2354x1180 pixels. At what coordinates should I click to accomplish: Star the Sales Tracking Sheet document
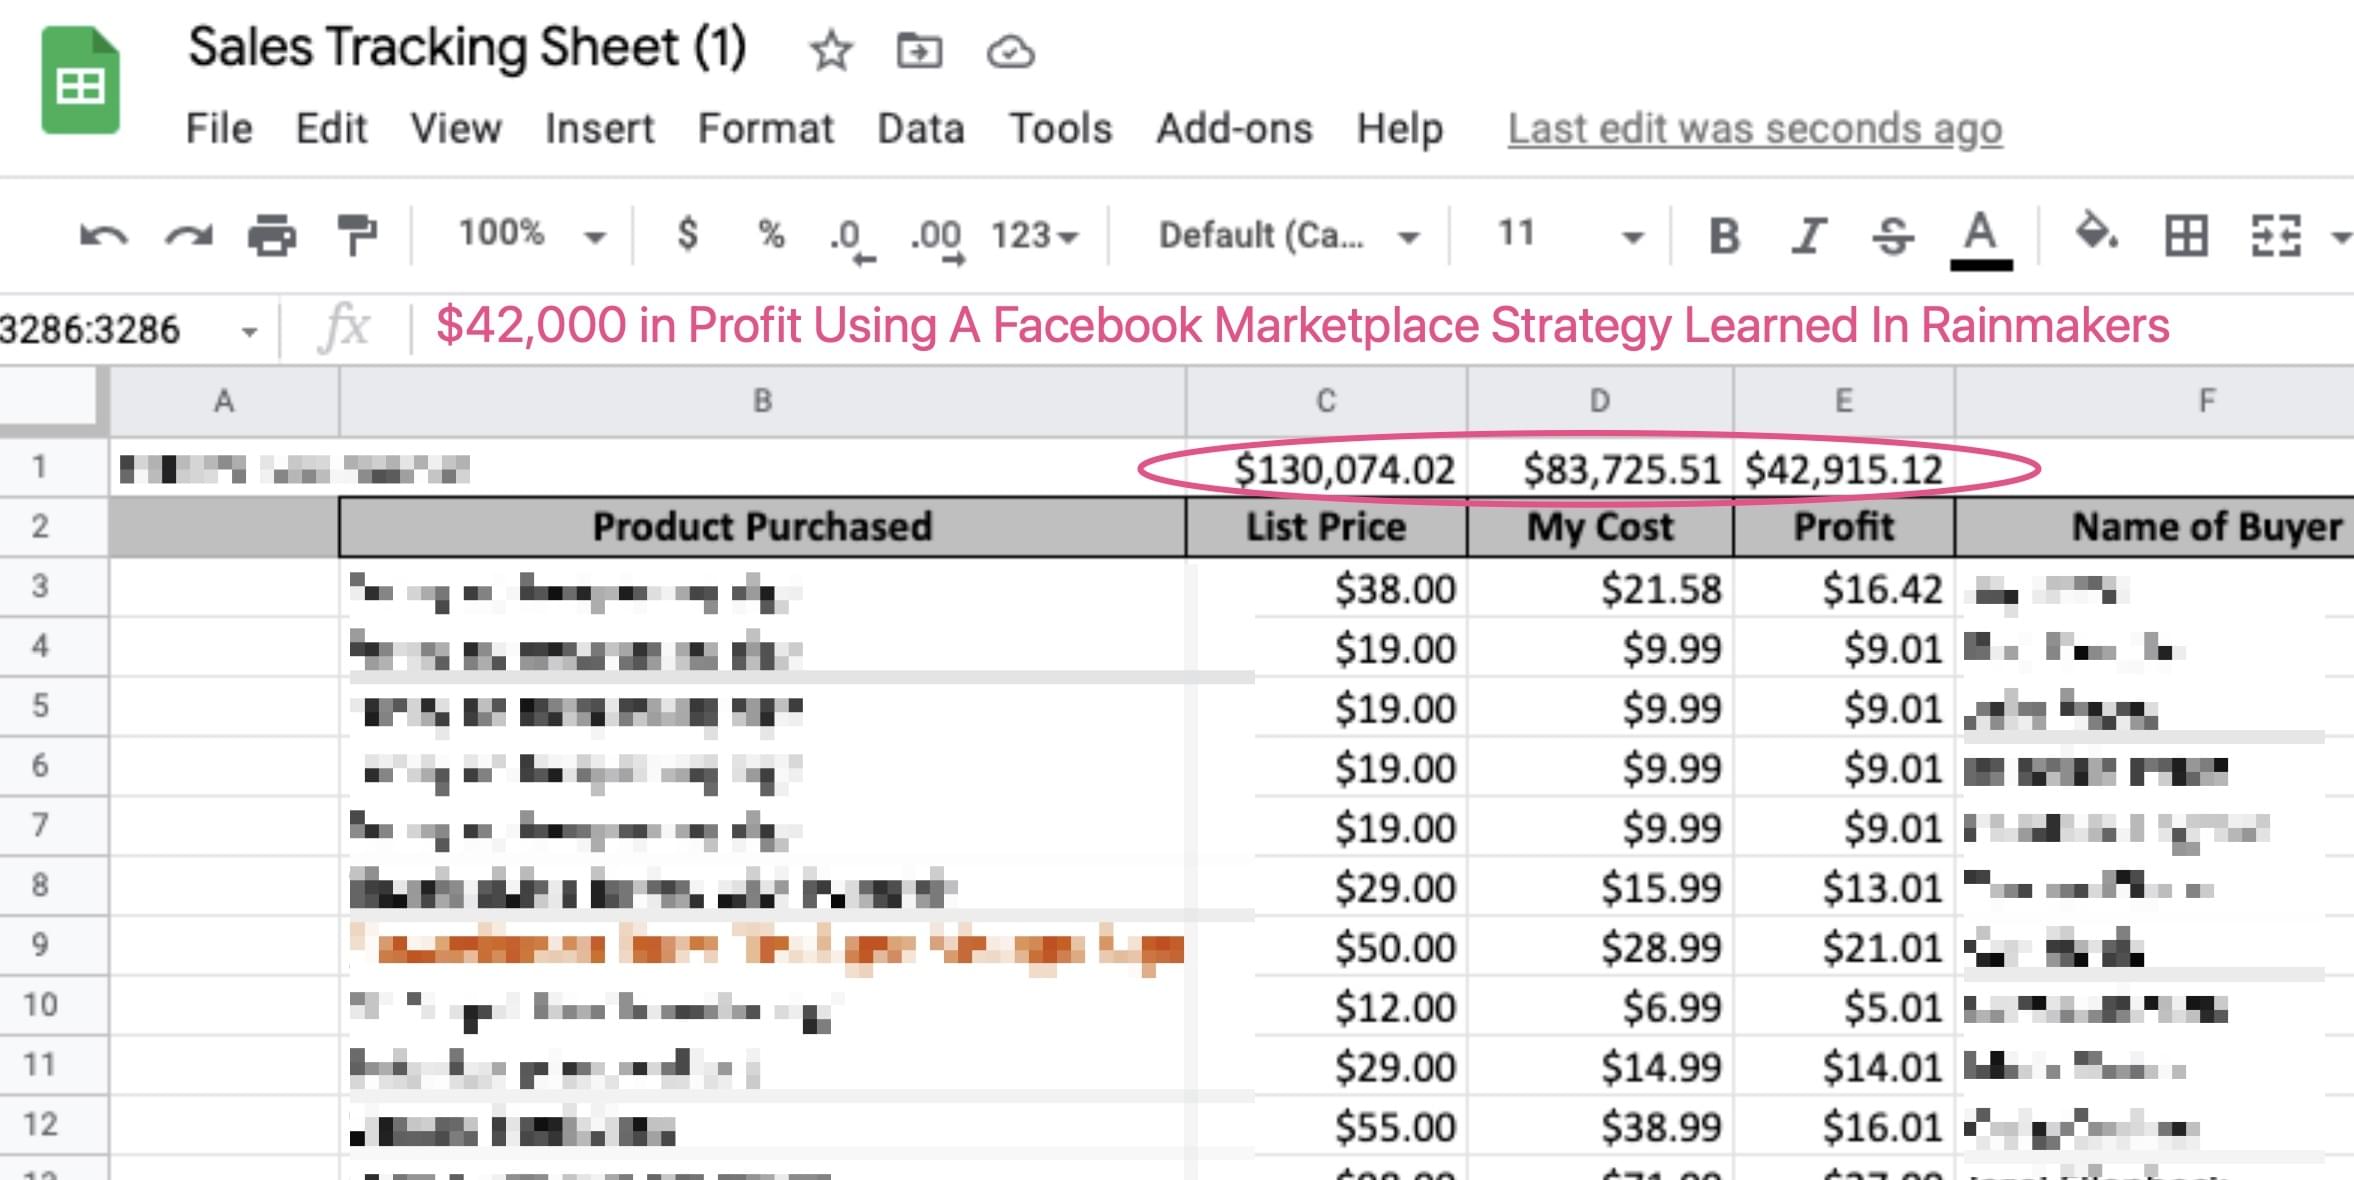click(x=830, y=50)
